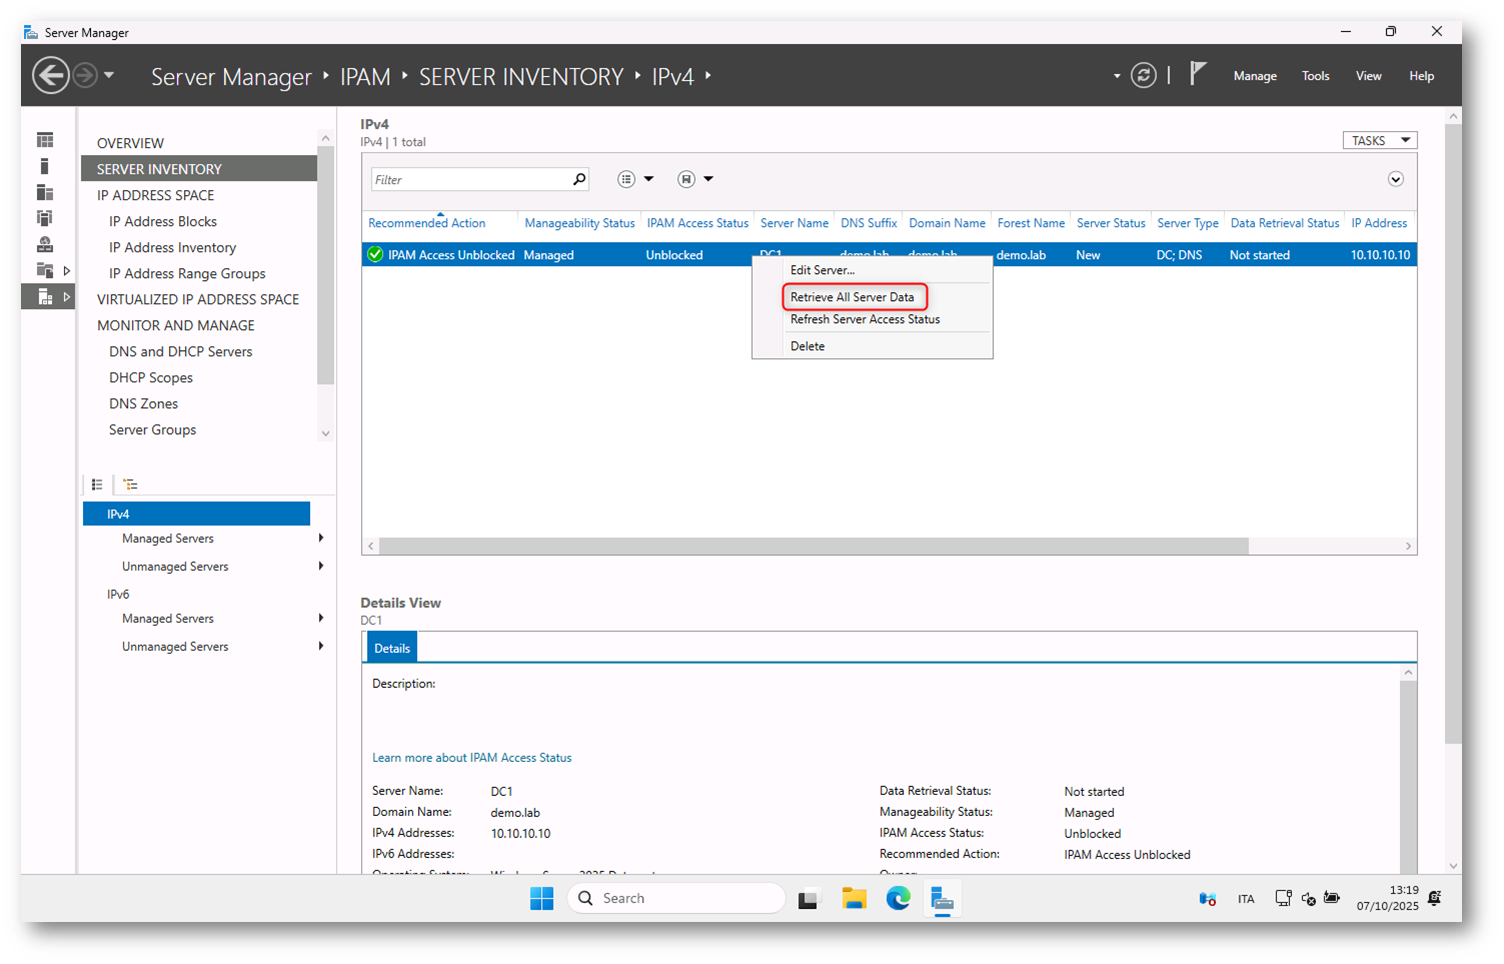1504x964 pixels.
Task: Open Learn more about IPAM Access Status
Action: [x=471, y=758]
